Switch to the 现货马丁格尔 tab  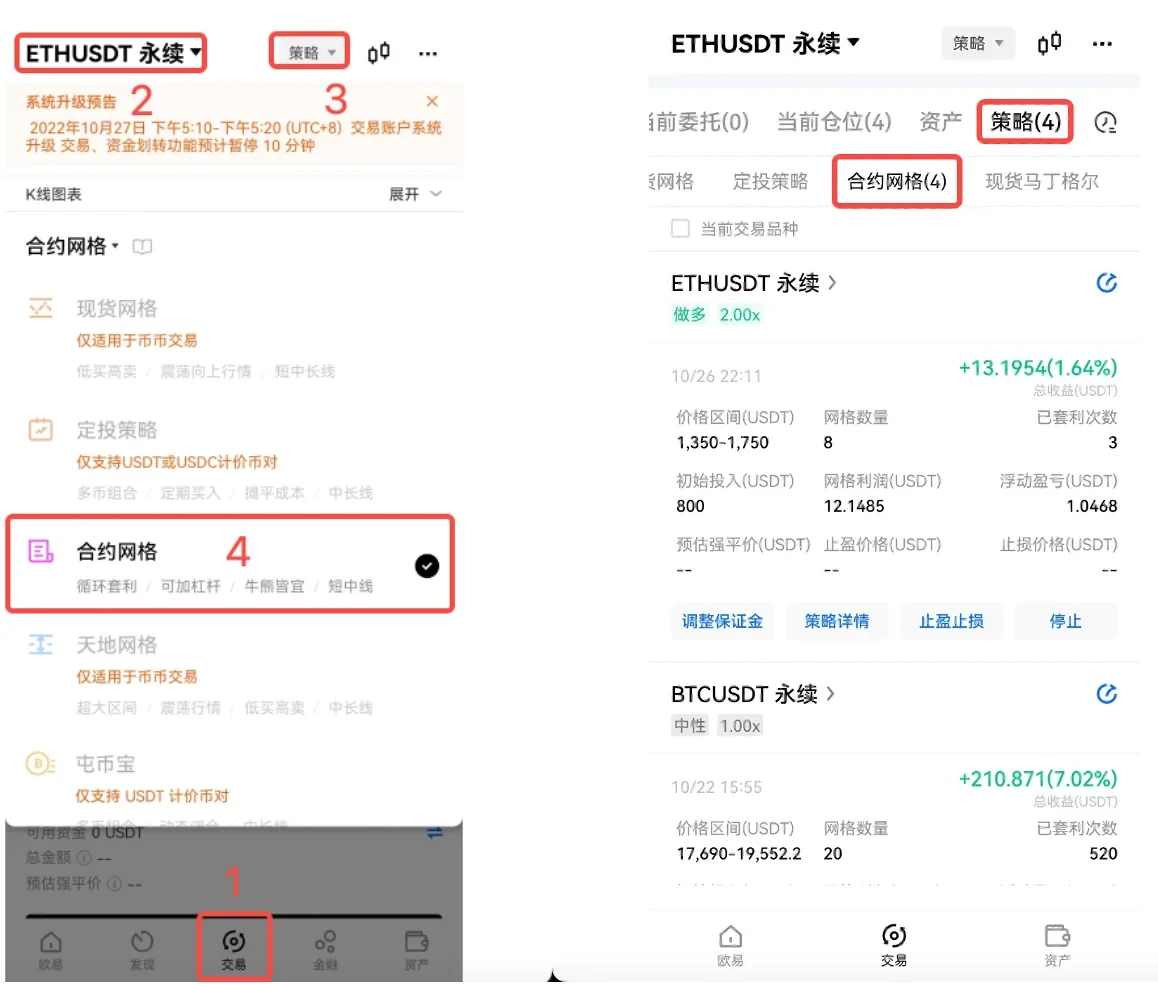point(1041,182)
